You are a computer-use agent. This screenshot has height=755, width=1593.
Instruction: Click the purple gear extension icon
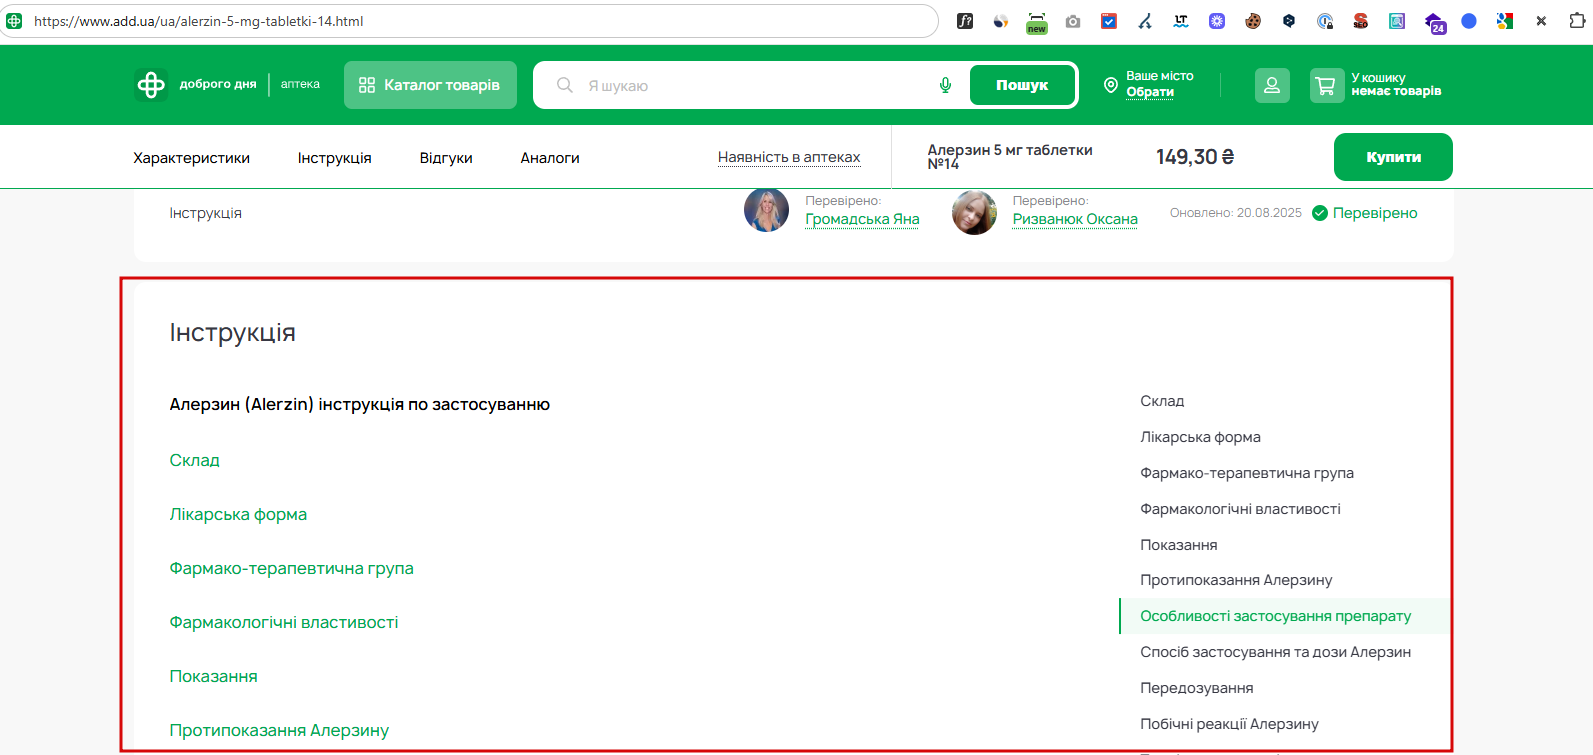coord(1217,21)
